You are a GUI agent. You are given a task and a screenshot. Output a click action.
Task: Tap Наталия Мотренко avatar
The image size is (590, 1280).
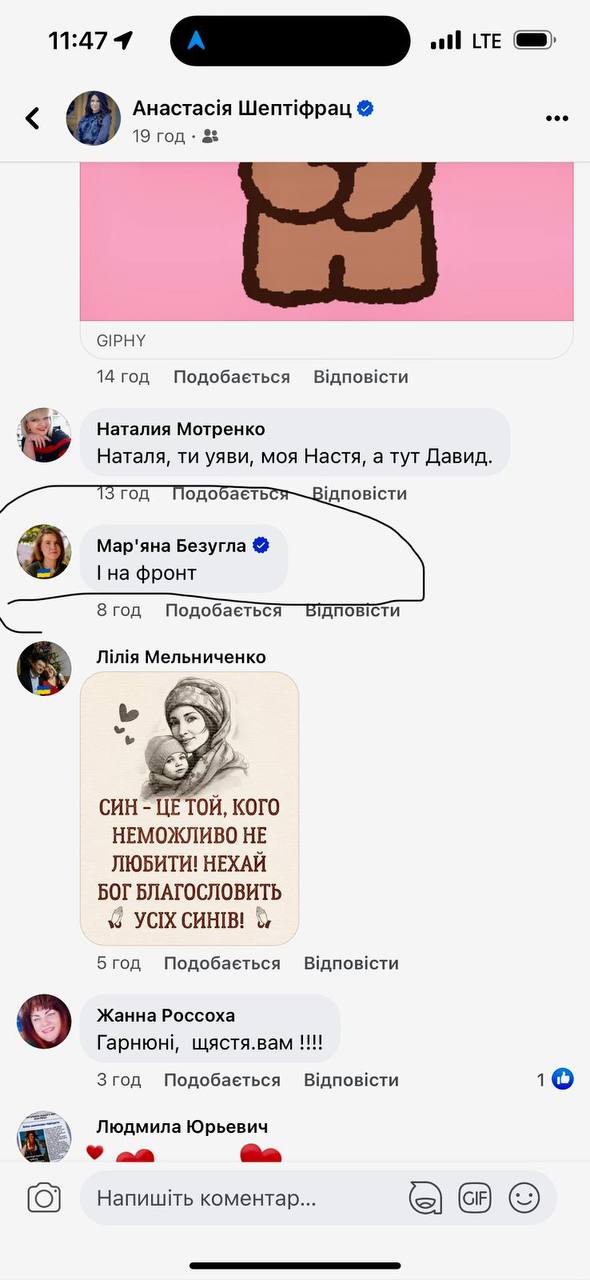tap(45, 435)
